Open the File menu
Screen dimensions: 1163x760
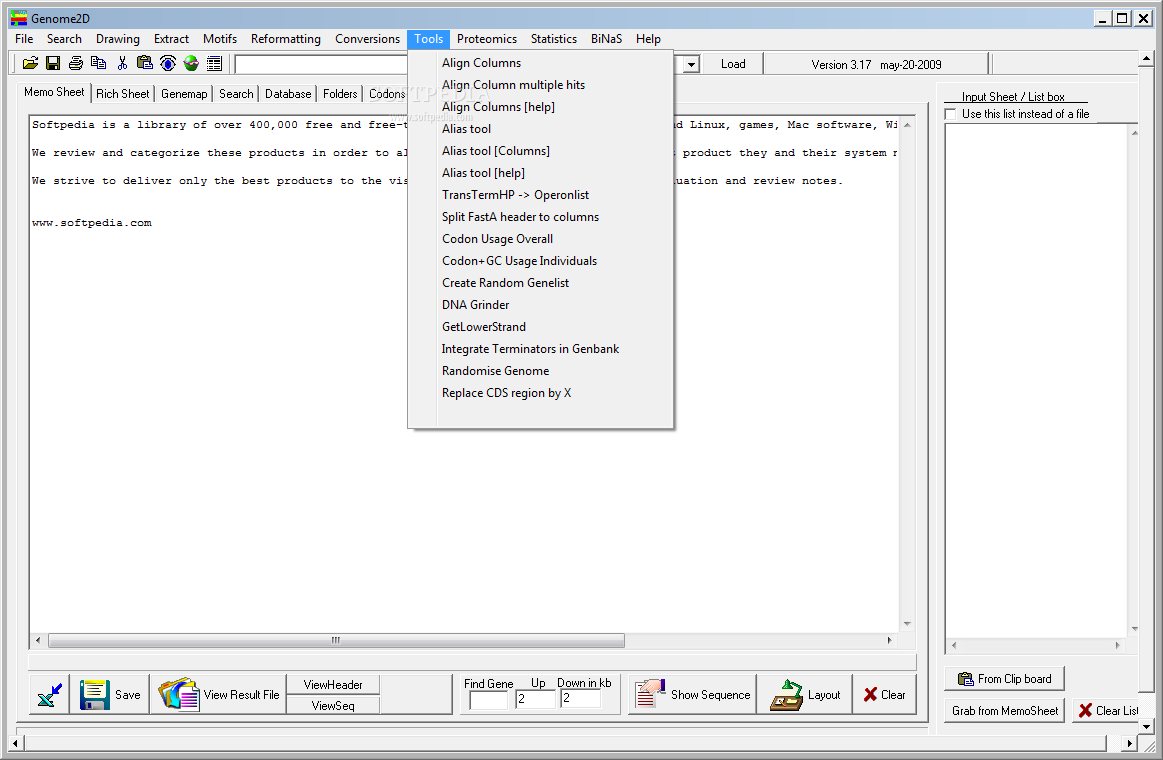[24, 39]
